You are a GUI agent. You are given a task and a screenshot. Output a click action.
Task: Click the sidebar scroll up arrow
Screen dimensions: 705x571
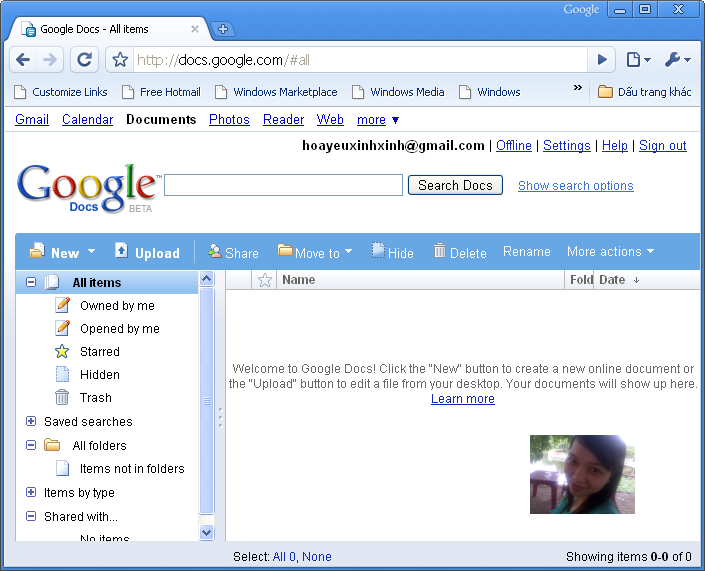tap(206, 279)
